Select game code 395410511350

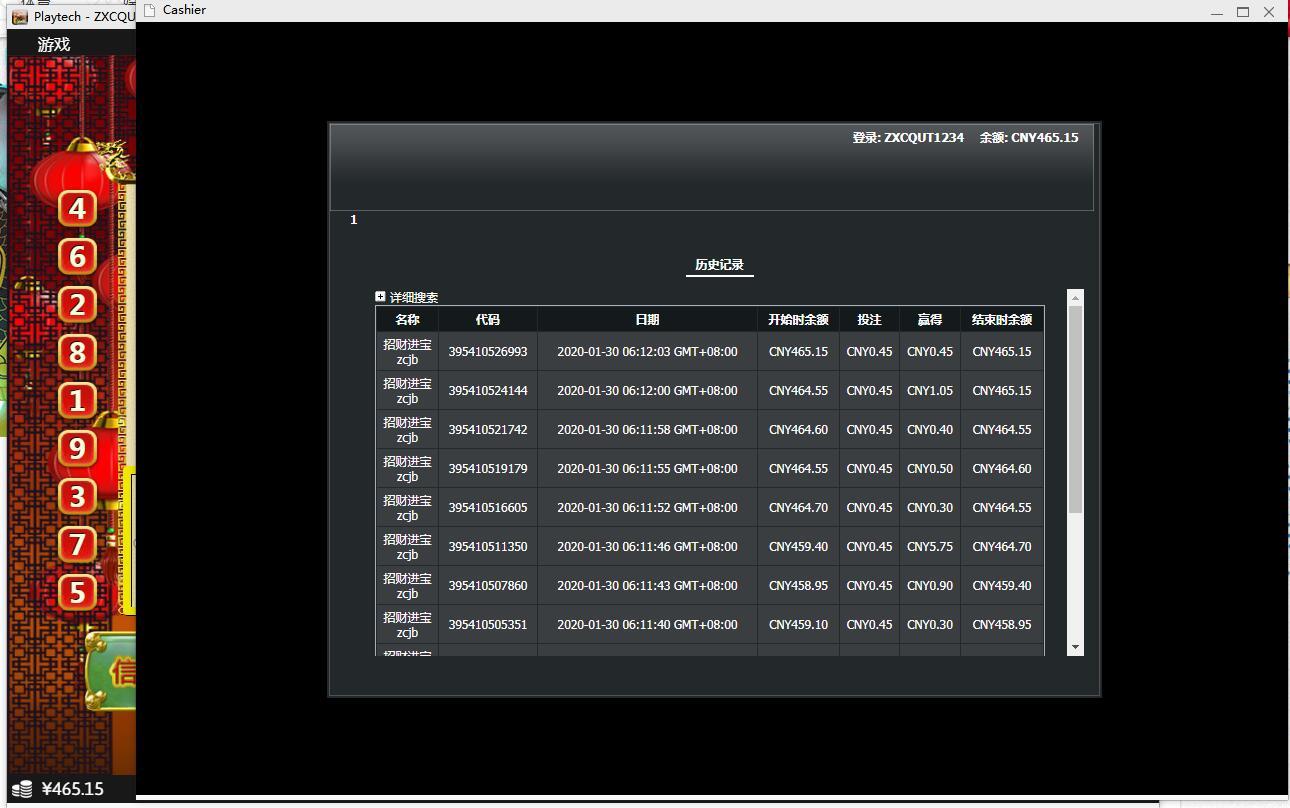[488, 547]
